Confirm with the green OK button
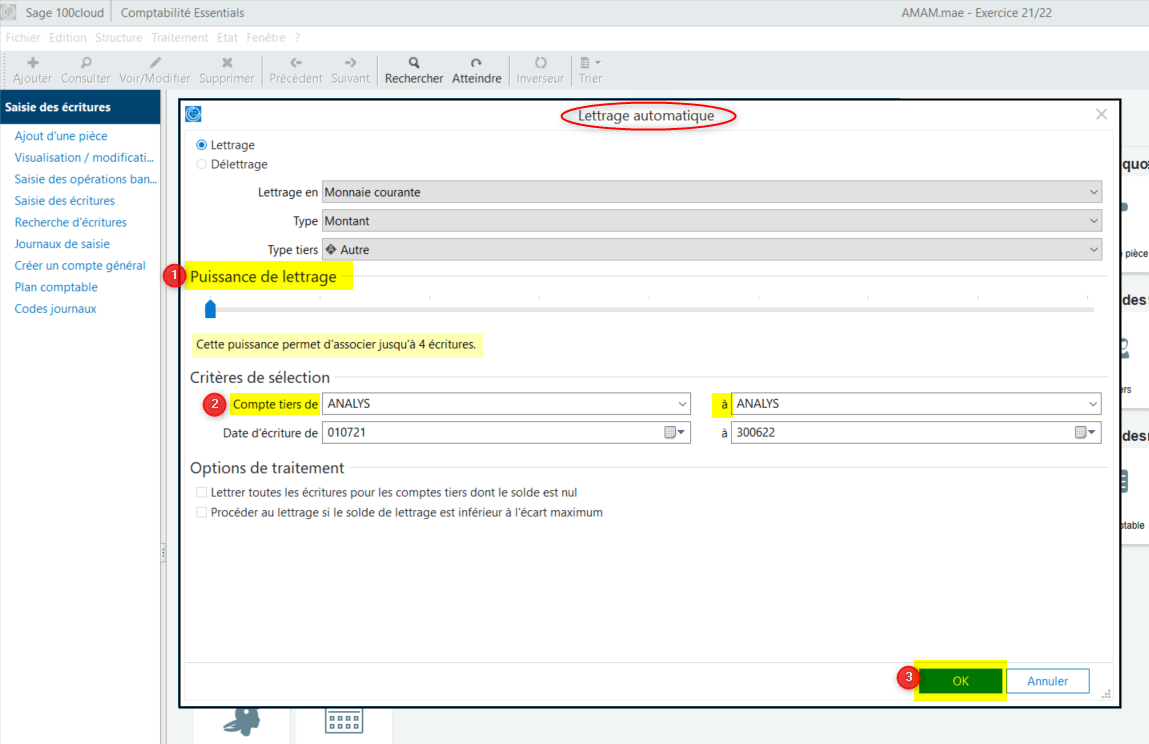This screenshot has width=1149, height=744. pyautogui.click(x=960, y=681)
